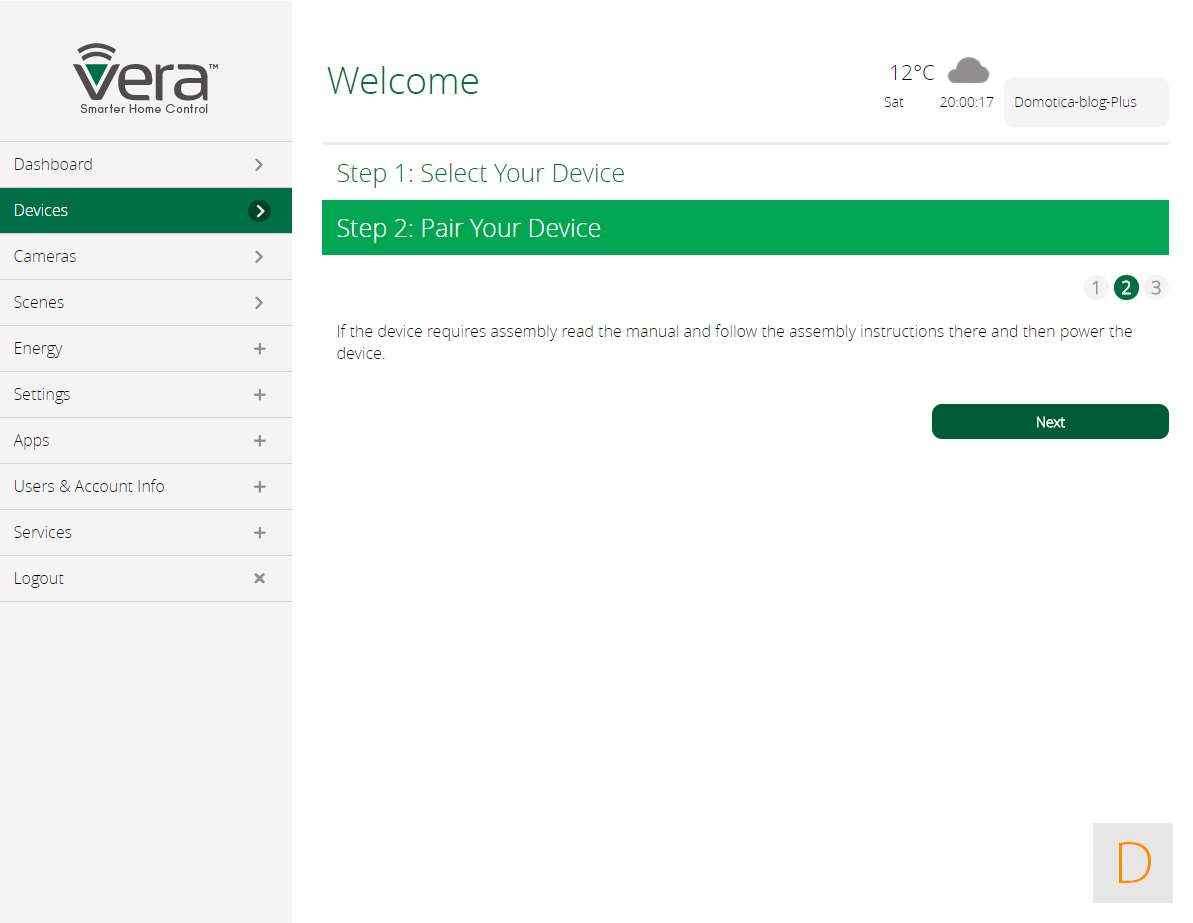Click the cloudy weather icon
This screenshot has height=923, width=1193.
[968, 71]
